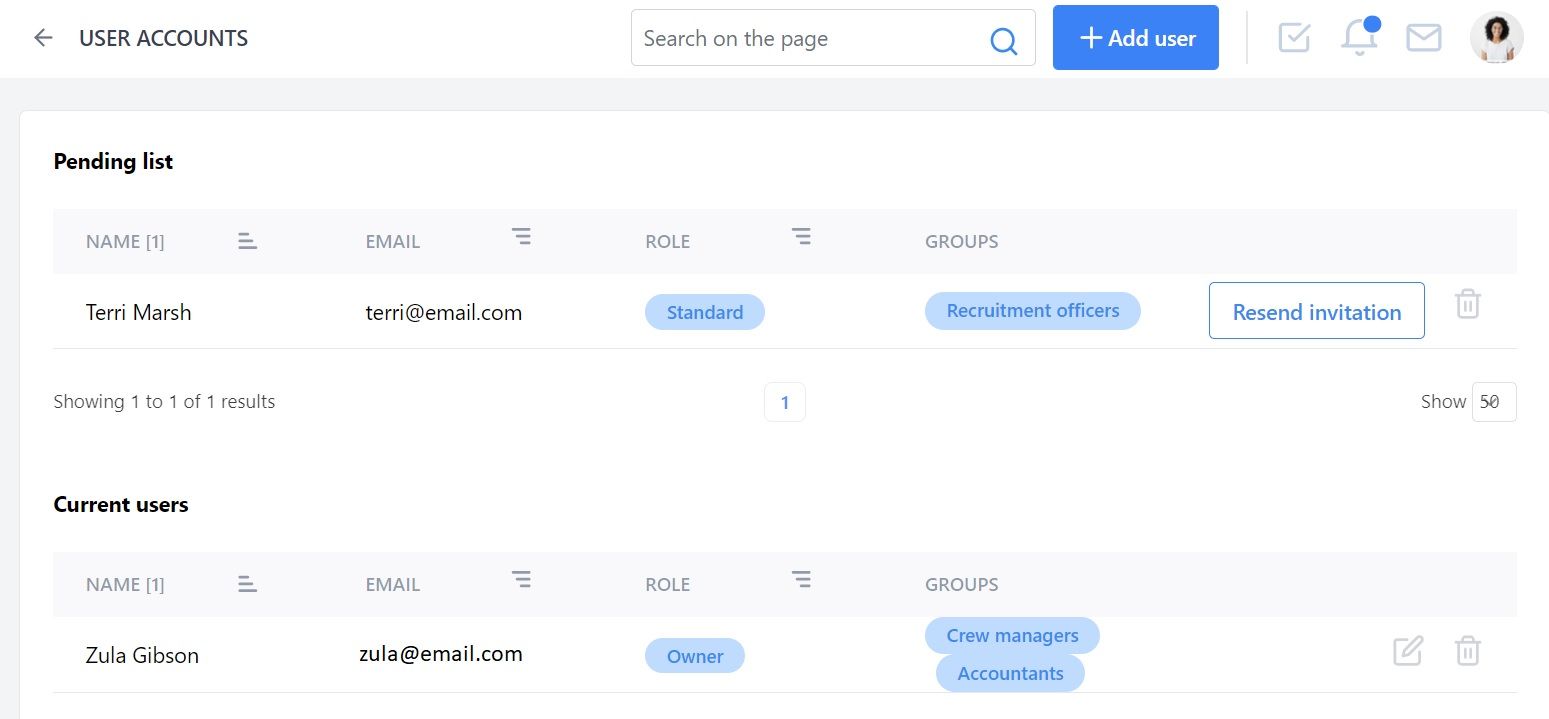The width and height of the screenshot is (1549, 719).
Task: Go back using the left arrow icon
Action: click(x=43, y=38)
